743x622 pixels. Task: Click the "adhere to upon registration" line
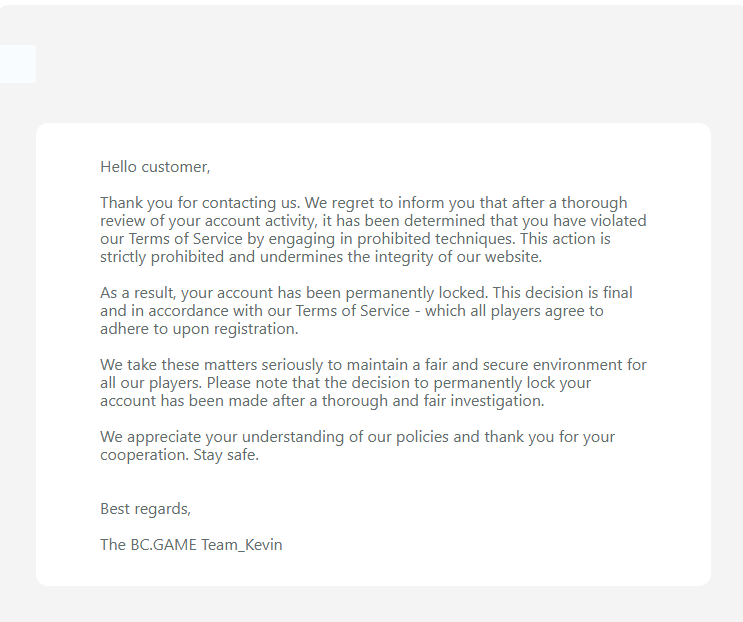coord(199,329)
